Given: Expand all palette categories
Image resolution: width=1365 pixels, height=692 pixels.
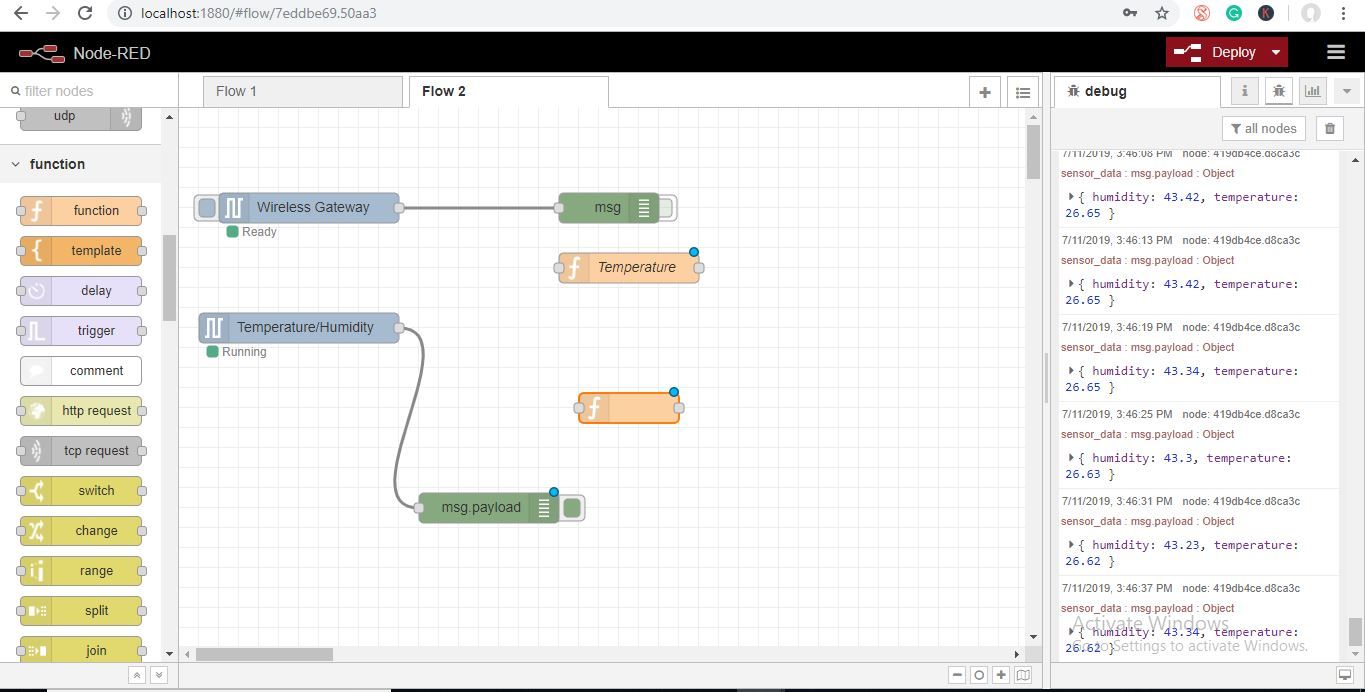Looking at the screenshot, I should pos(158,675).
